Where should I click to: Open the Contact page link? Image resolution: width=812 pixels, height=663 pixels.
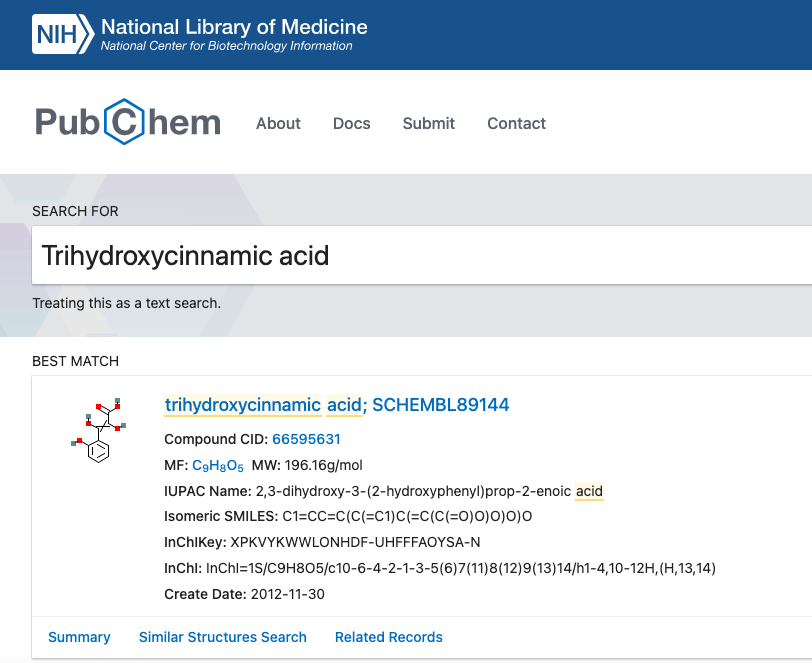tap(516, 123)
